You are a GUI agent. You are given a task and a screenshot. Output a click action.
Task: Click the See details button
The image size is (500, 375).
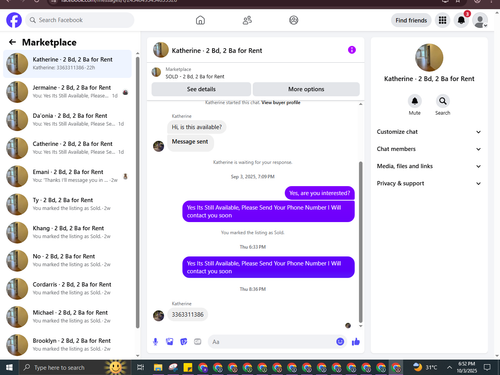(201, 89)
